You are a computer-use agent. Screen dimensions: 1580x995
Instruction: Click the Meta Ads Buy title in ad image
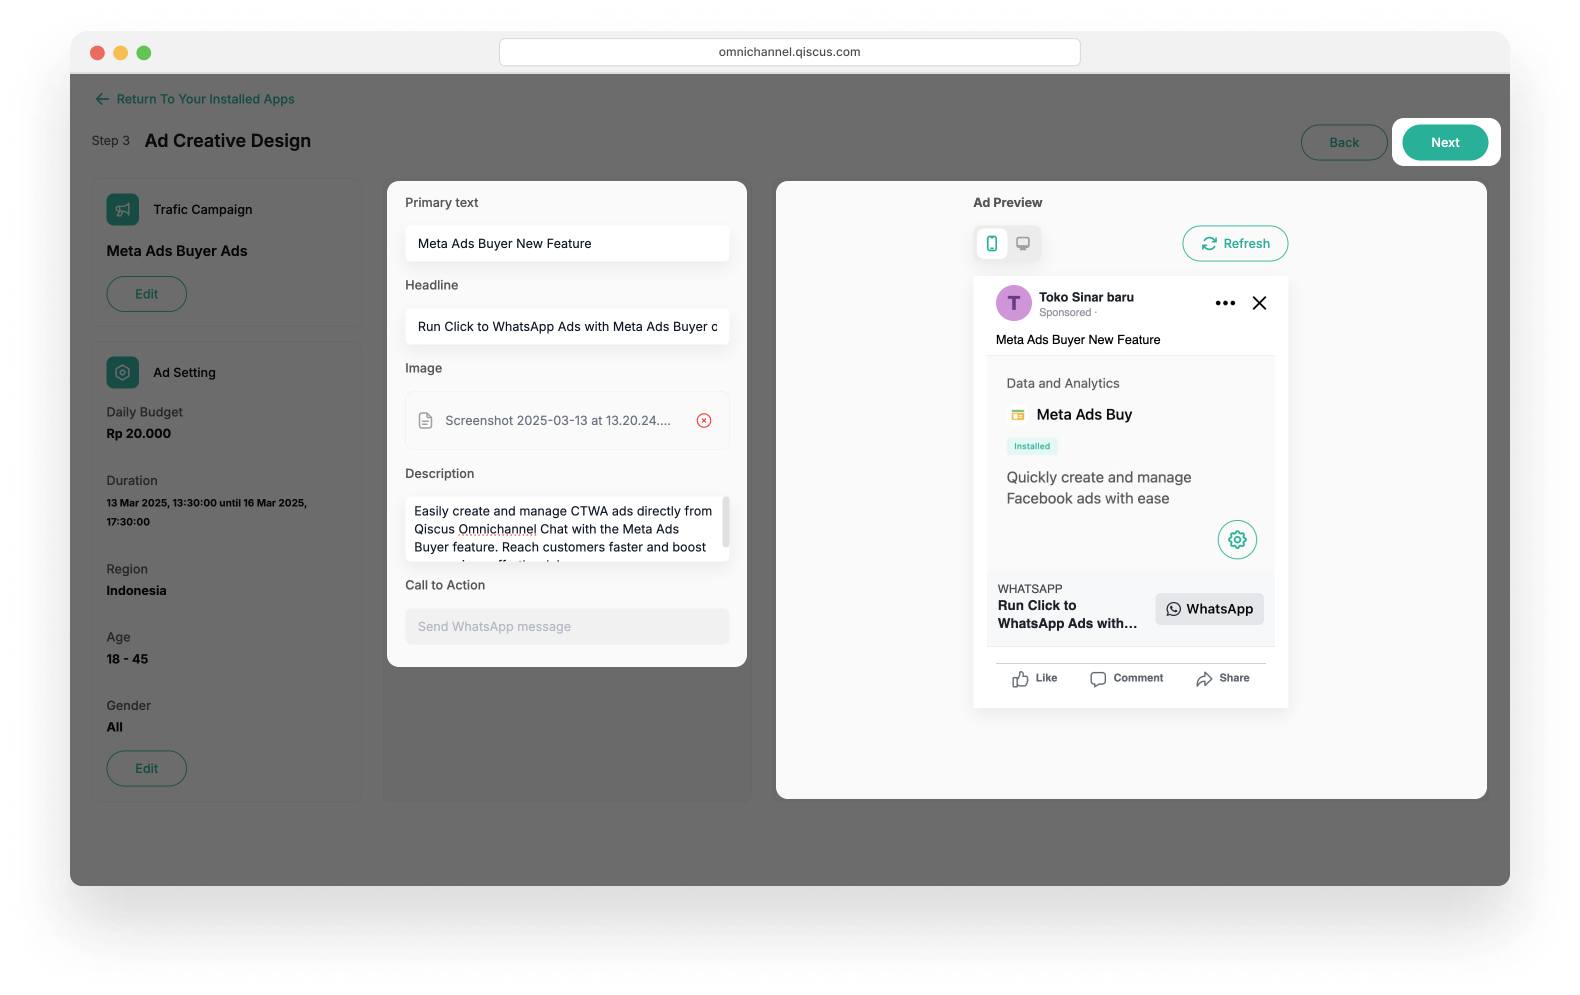pyautogui.click(x=1084, y=415)
